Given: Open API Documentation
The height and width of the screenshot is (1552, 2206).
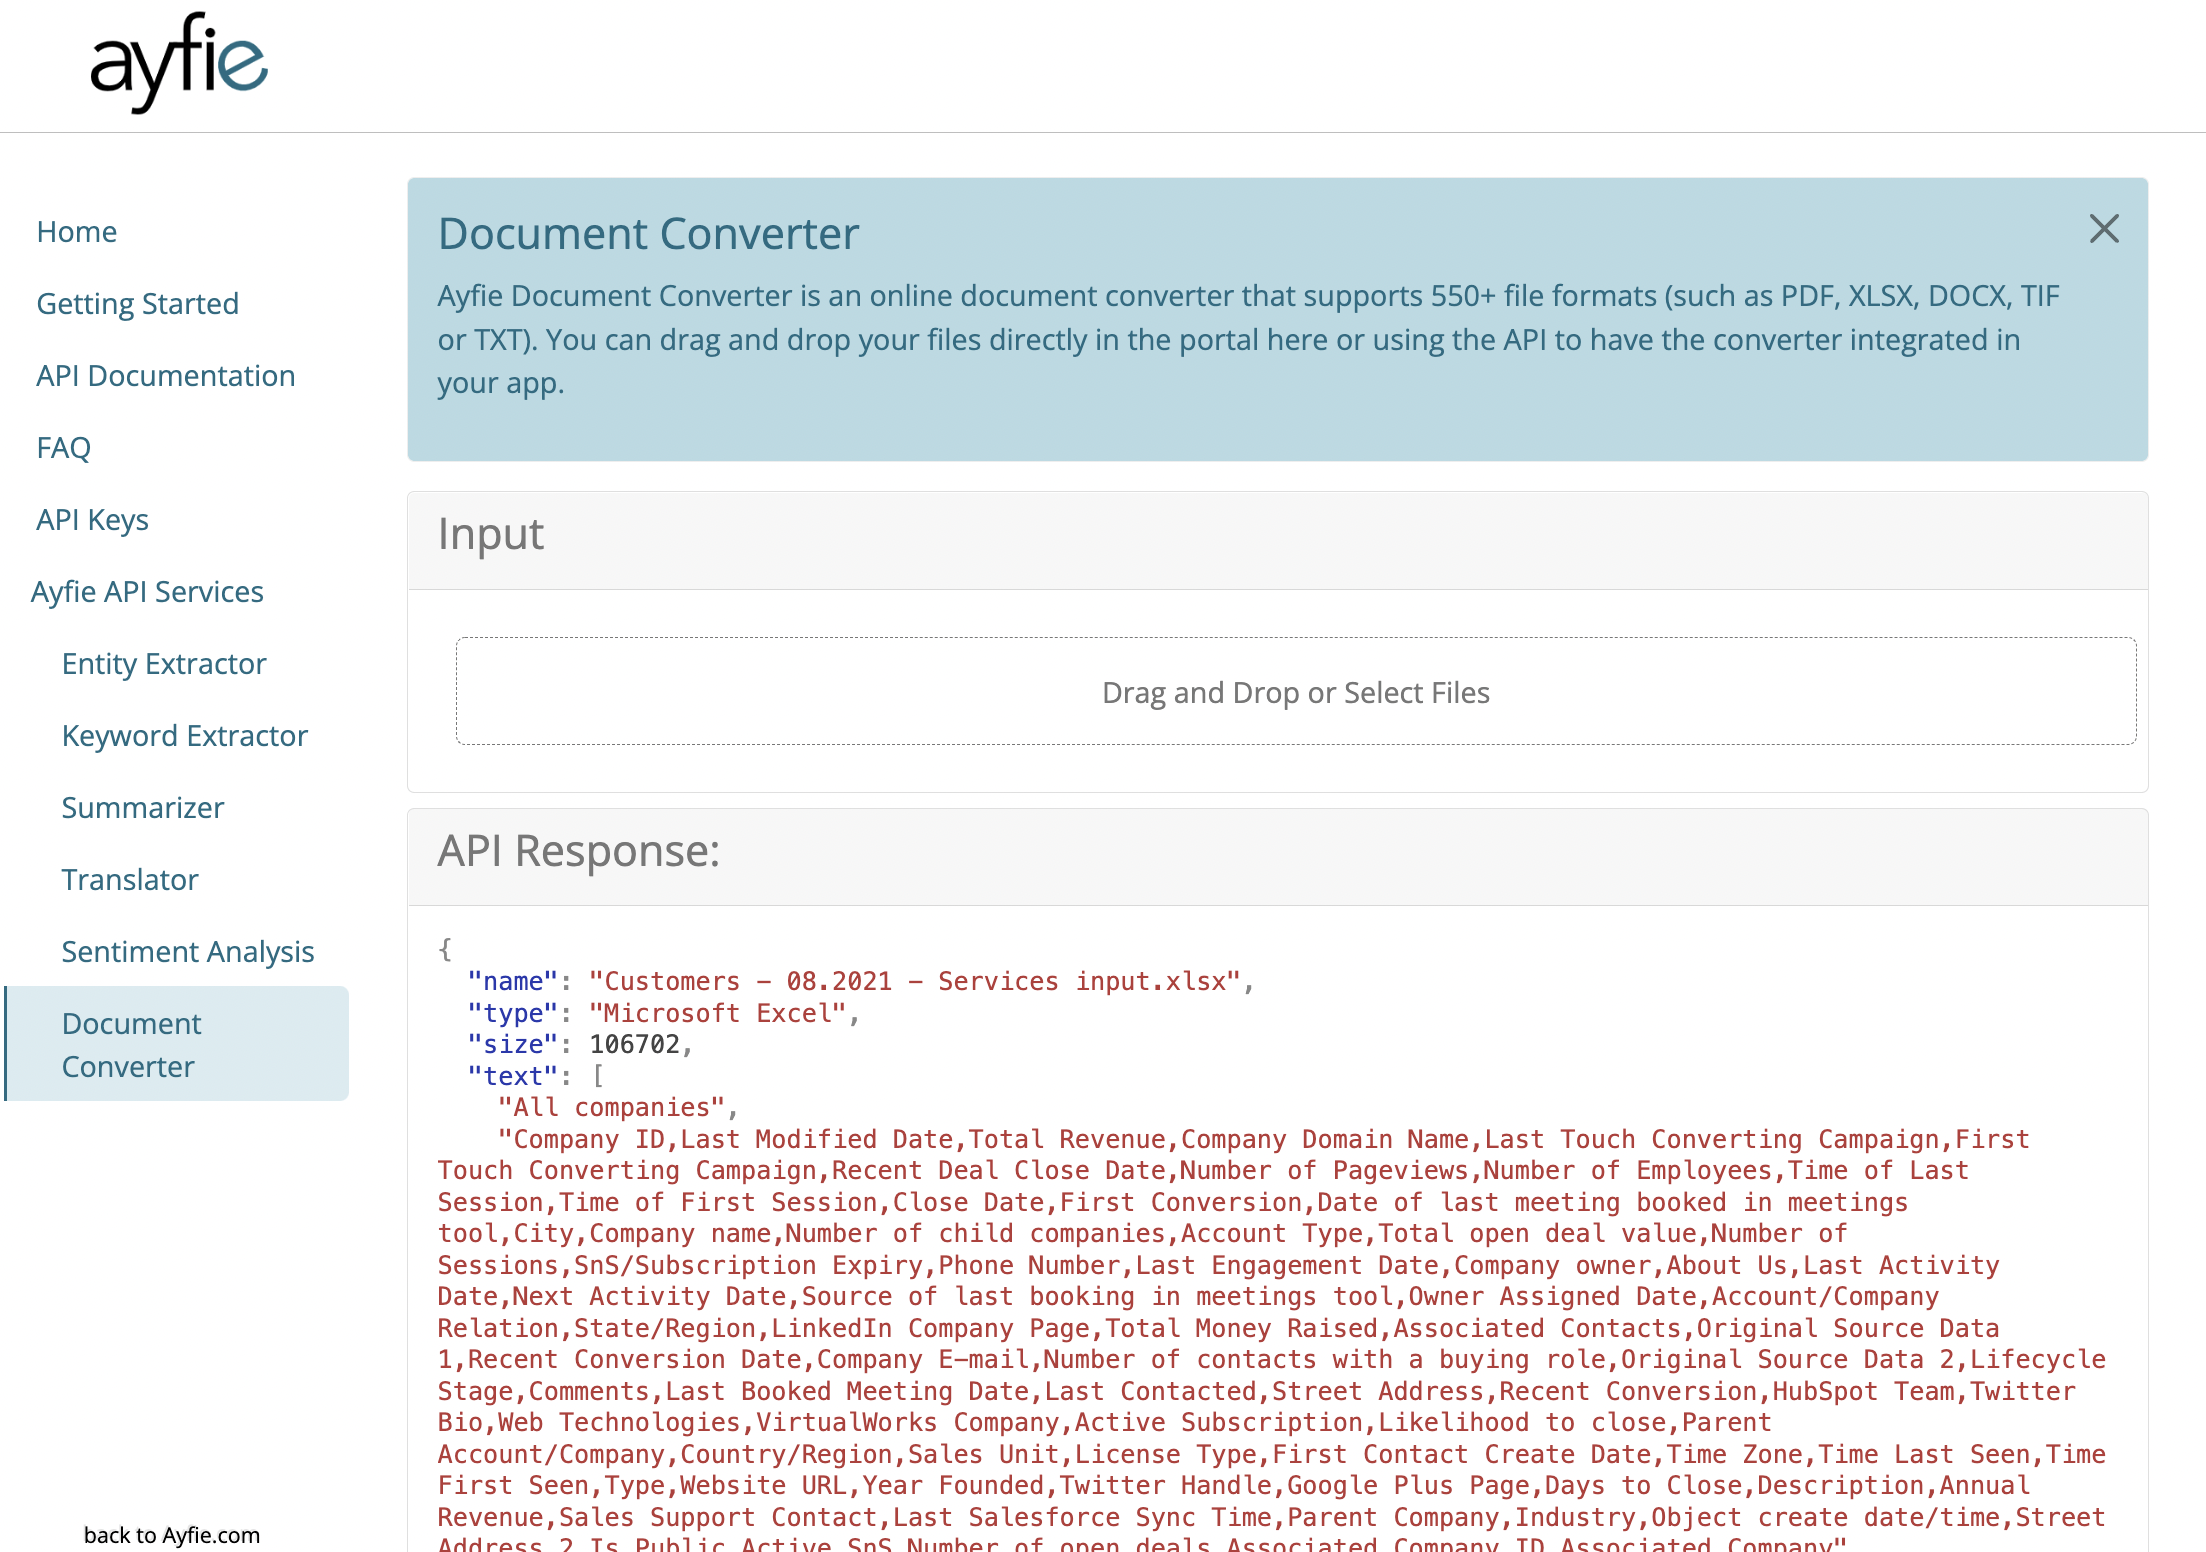Looking at the screenshot, I should pyautogui.click(x=166, y=375).
